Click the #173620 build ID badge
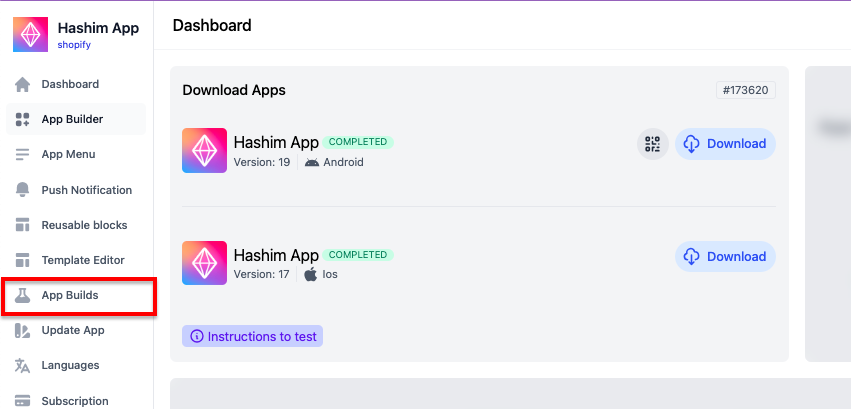 coord(746,90)
